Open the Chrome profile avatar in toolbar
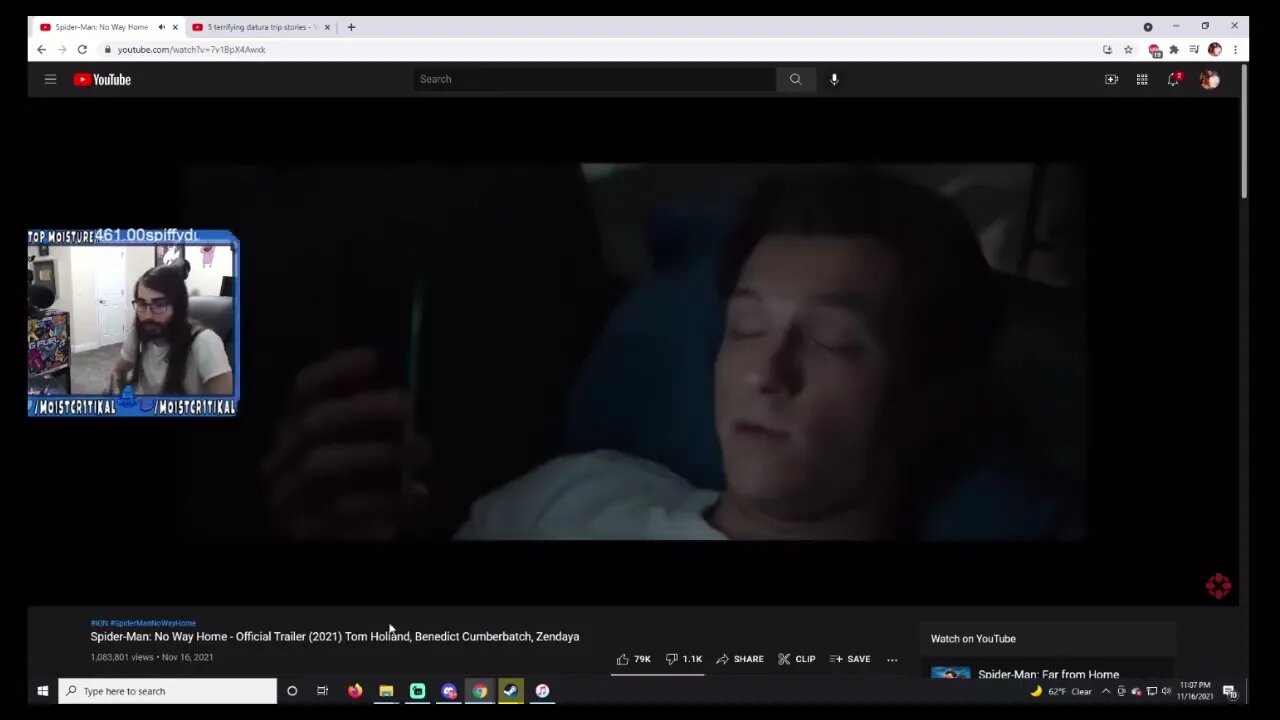The height and width of the screenshot is (720, 1280). pyautogui.click(x=1215, y=49)
